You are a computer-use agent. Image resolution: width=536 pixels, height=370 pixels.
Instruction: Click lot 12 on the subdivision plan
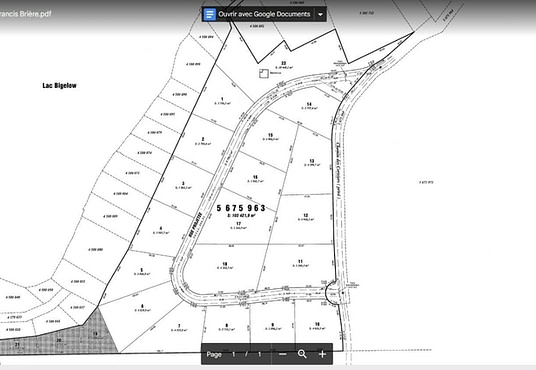pos(305,215)
